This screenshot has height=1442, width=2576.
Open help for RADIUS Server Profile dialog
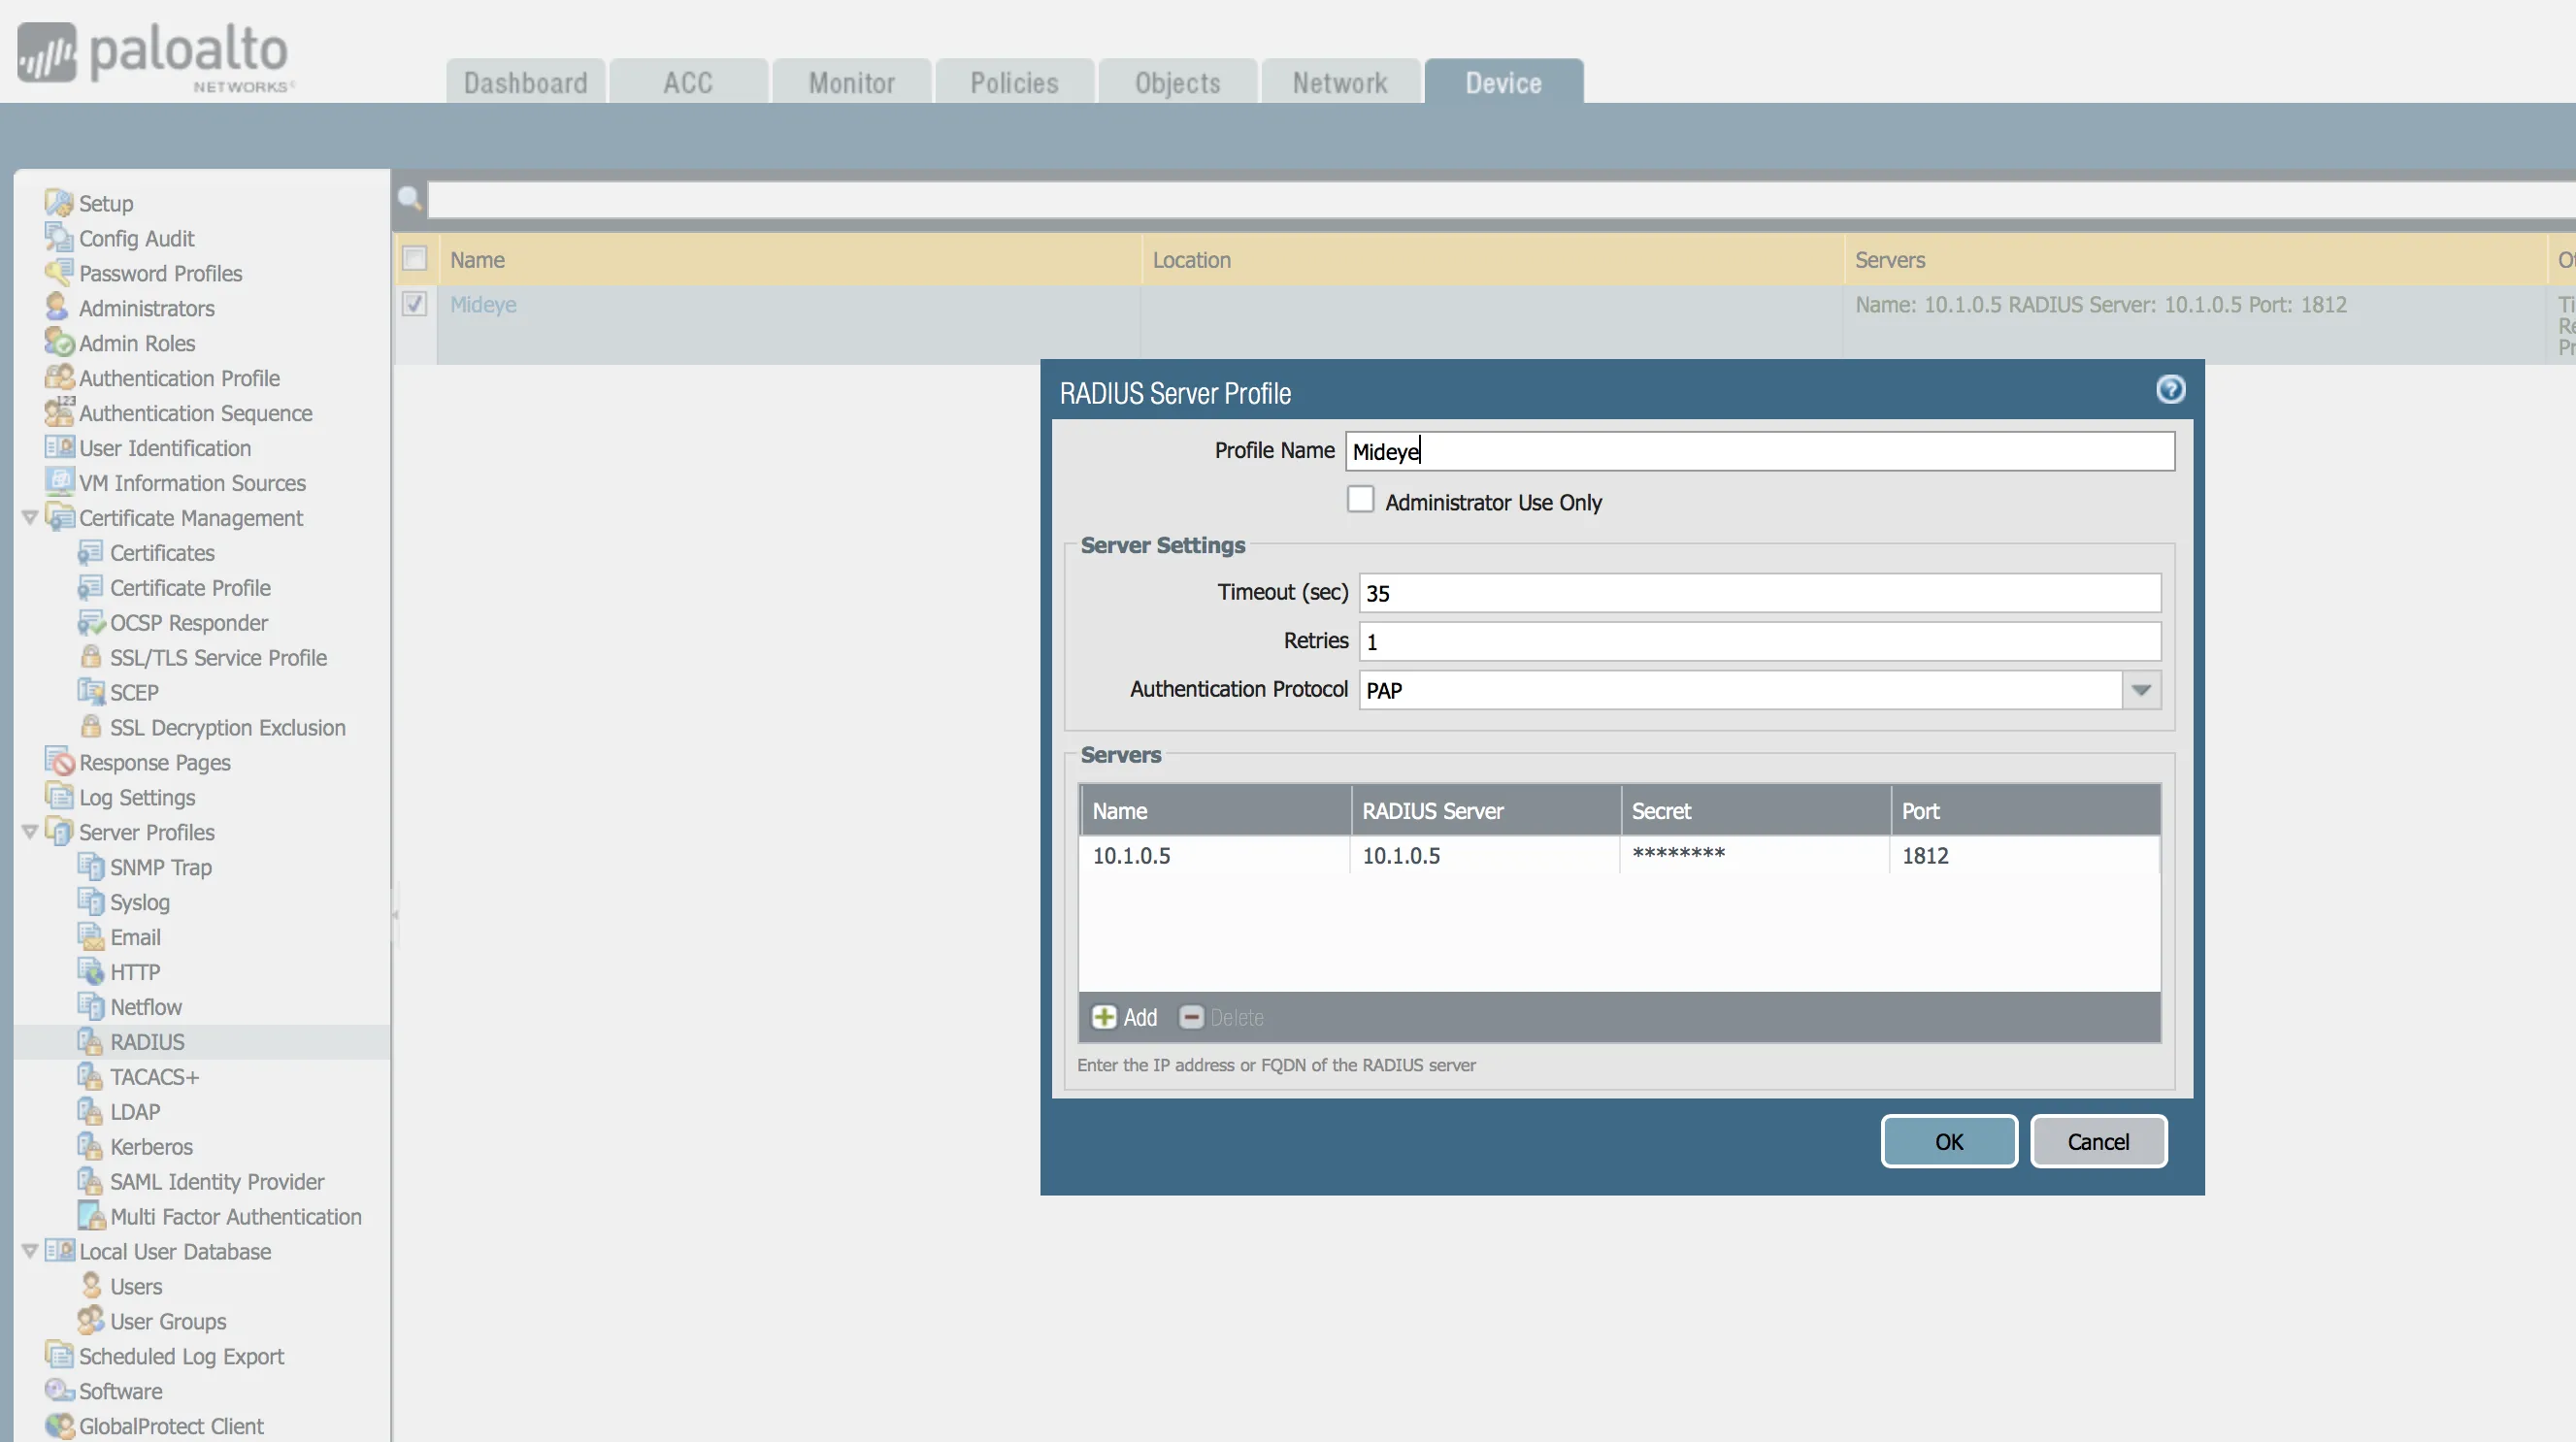(2170, 389)
